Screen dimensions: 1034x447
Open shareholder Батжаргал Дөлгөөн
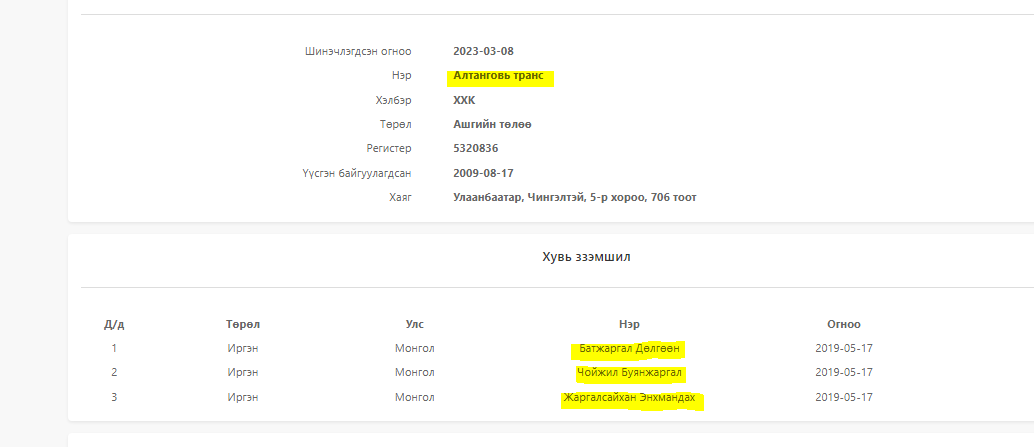point(630,348)
